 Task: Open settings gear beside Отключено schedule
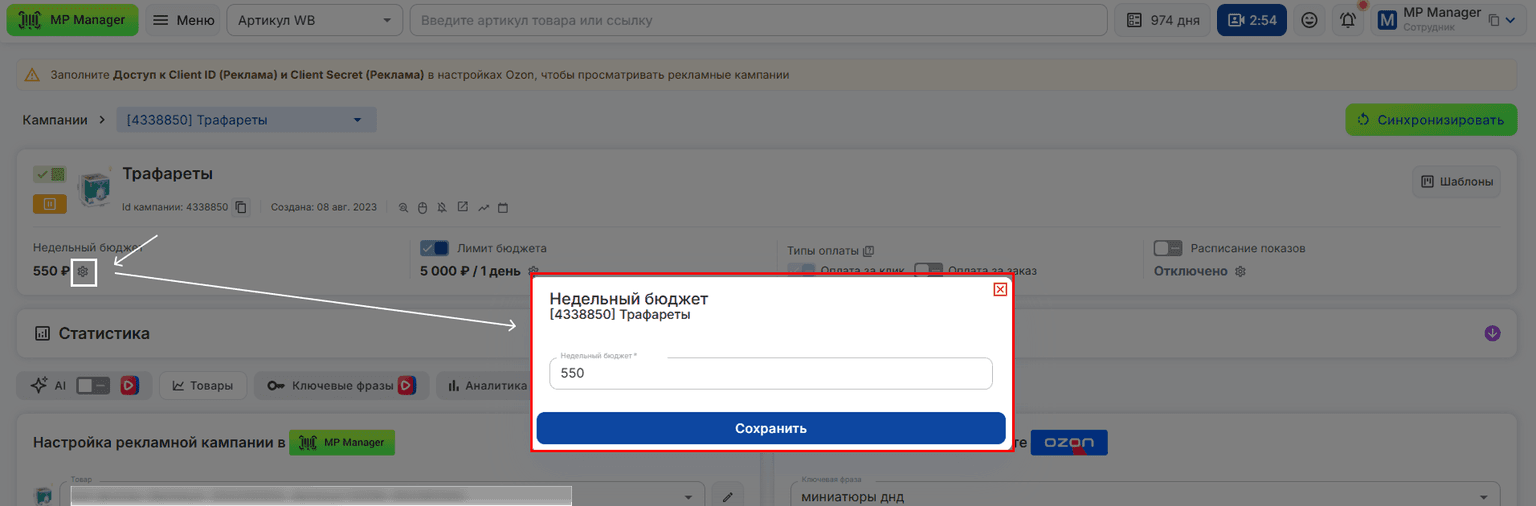1240,271
